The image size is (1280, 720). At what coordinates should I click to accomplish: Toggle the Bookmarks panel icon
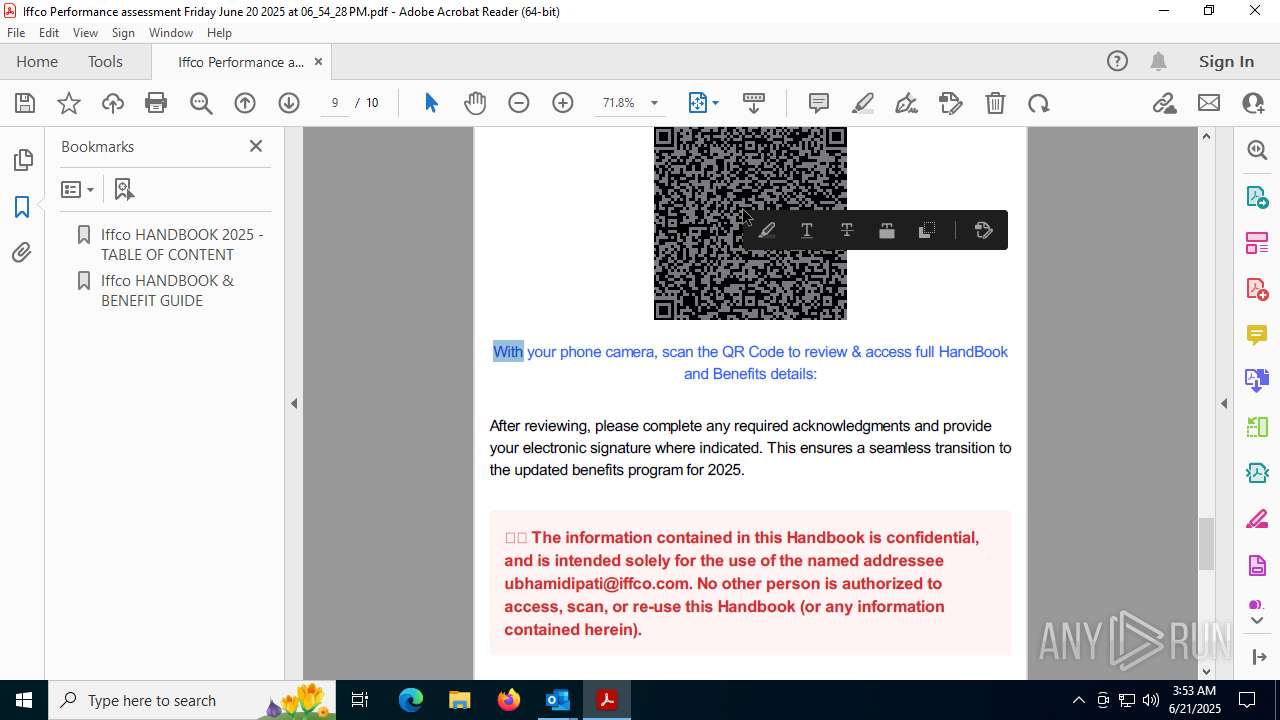click(22, 207)
